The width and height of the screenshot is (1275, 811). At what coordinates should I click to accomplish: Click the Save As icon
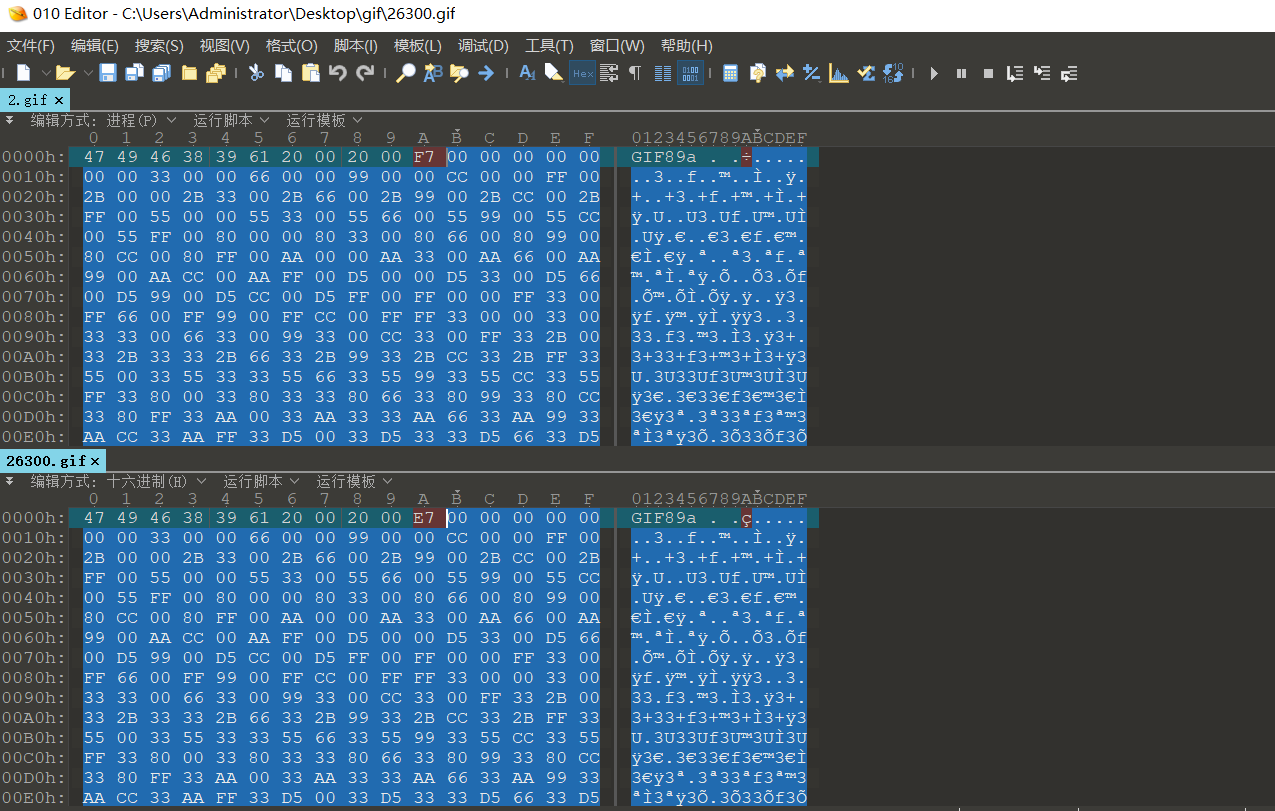[134, 73]
